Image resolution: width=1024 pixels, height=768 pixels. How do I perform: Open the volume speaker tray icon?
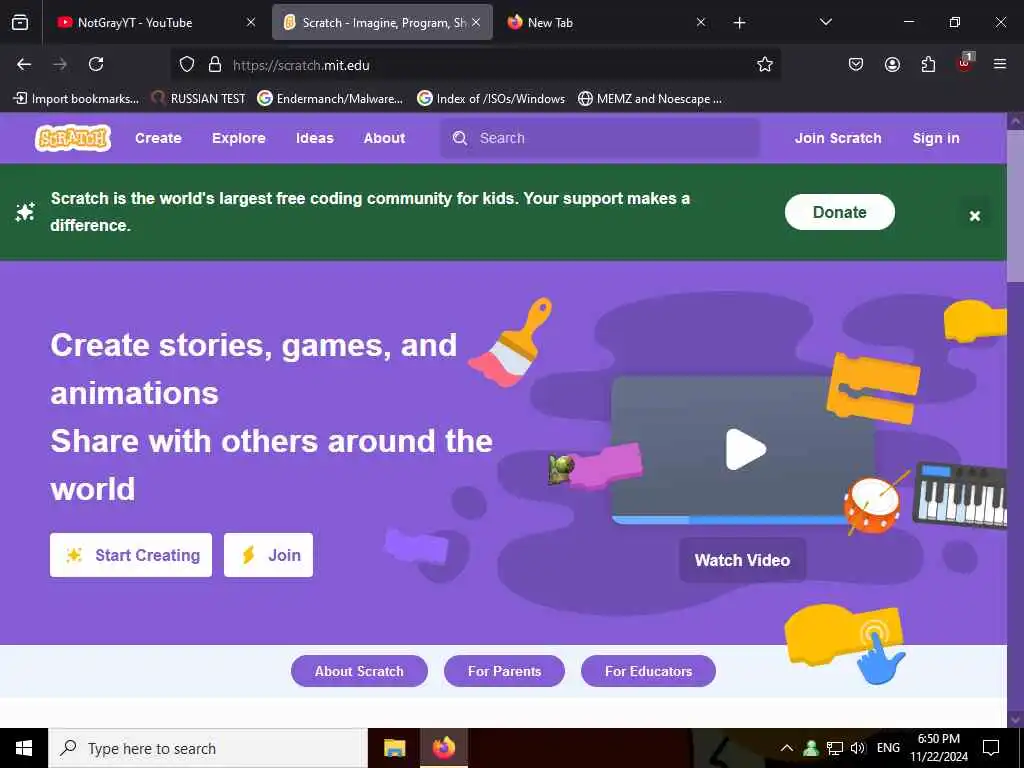(857, 748)
